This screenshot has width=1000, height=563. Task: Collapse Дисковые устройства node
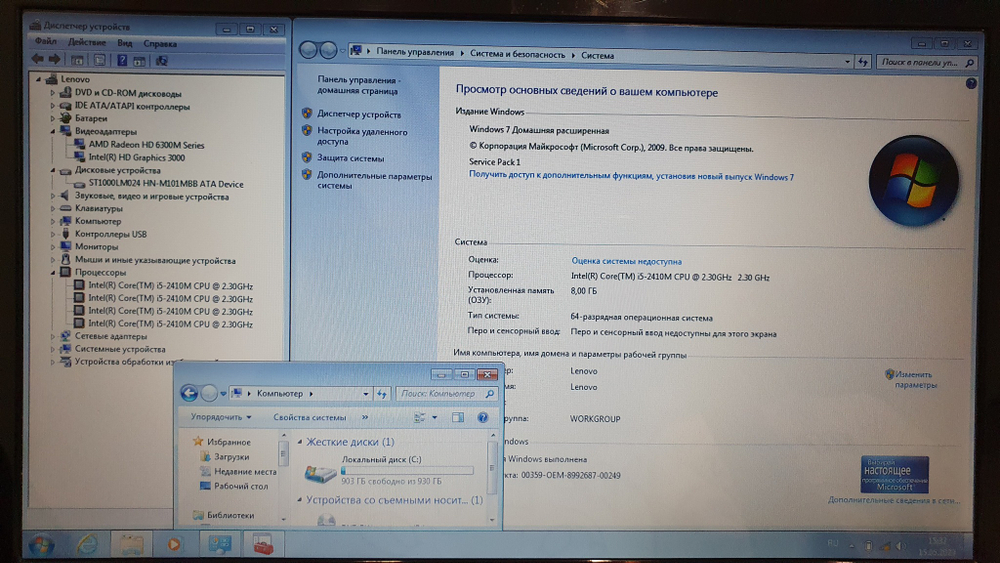point(53,170)
